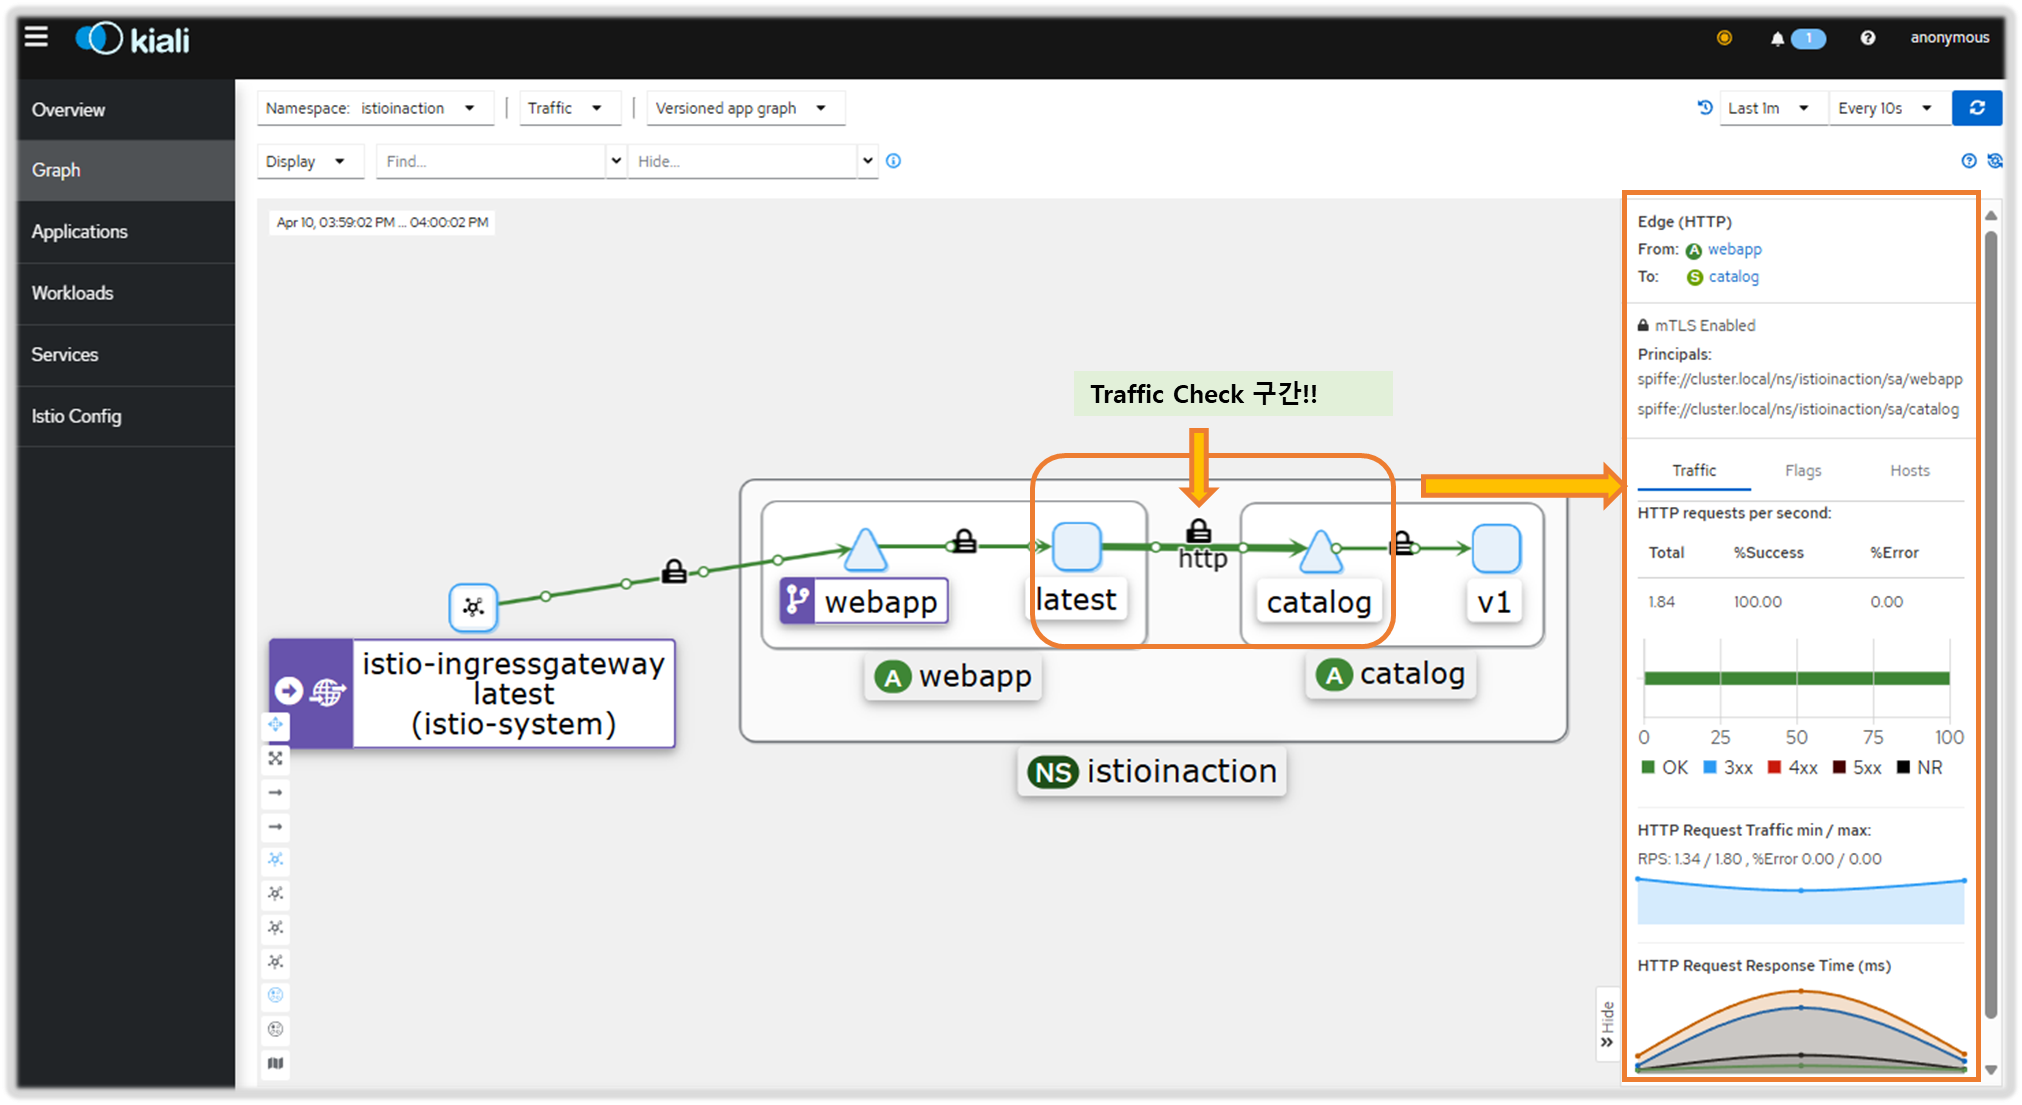
Task: Click the blue refresh button icon
Action: (1976, 108)
